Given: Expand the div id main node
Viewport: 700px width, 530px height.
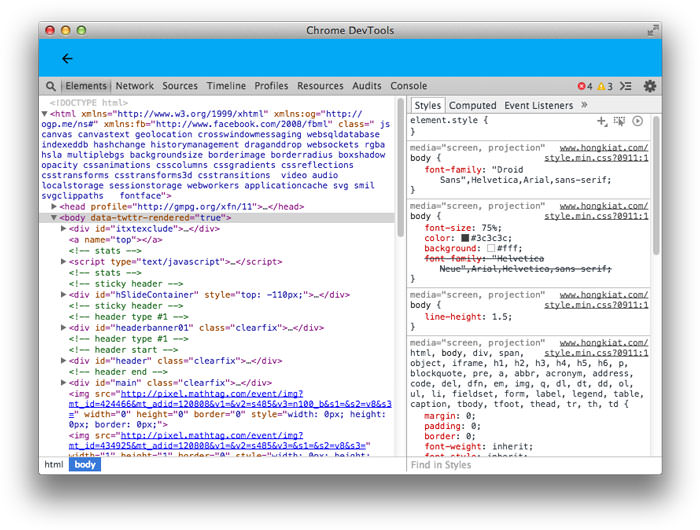Looking at the screenshot, I should pyautogui.click(x=63, y=382).
